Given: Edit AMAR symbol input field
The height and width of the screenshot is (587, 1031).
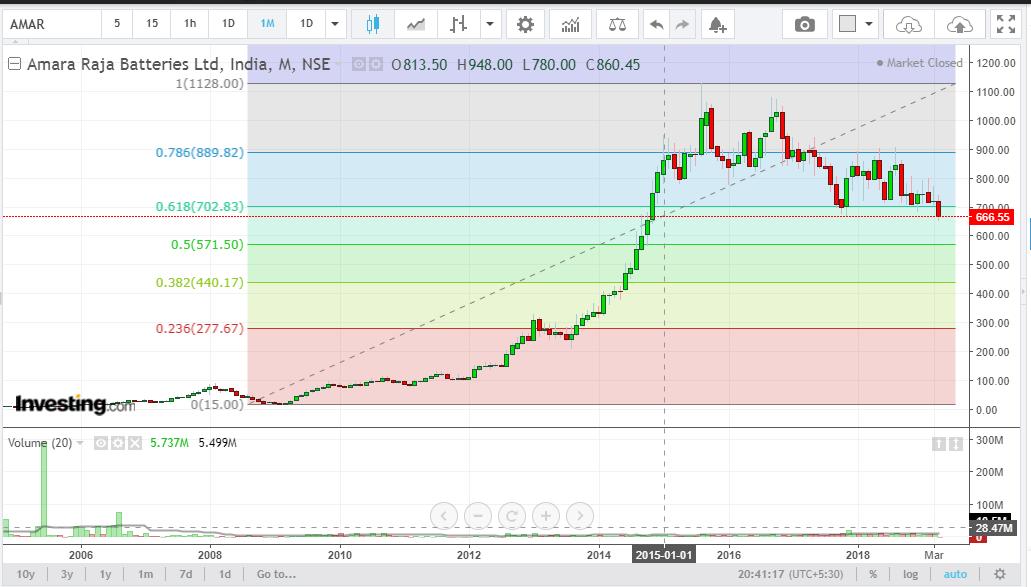Looking at the screenshot, I should click(x=53, y=24).
